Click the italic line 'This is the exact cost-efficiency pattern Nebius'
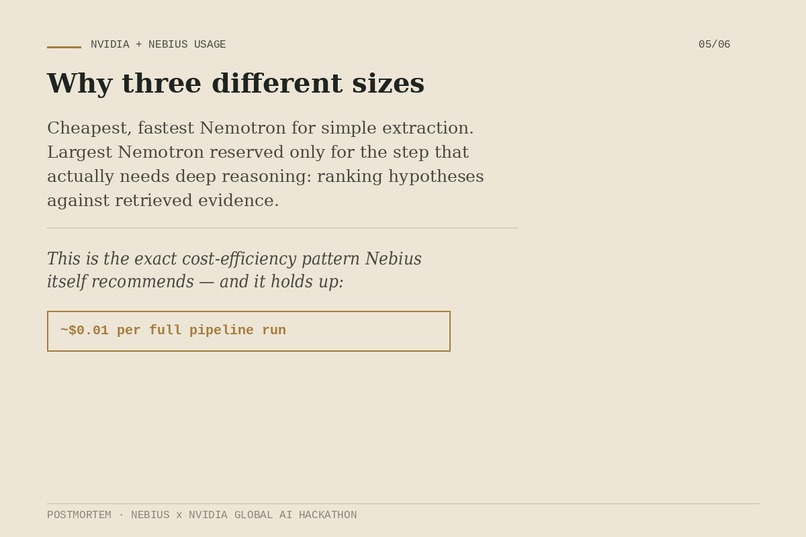 234,258
